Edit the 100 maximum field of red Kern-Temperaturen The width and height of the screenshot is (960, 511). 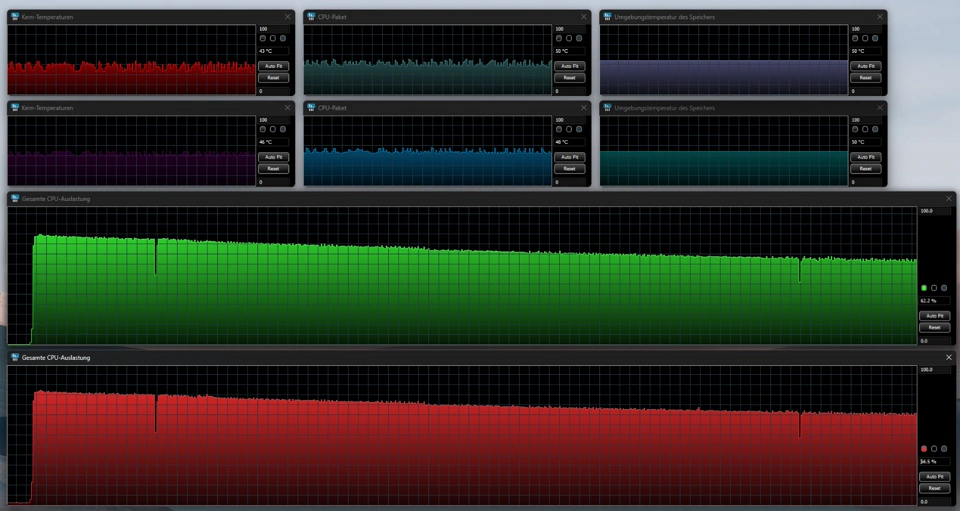274,29
